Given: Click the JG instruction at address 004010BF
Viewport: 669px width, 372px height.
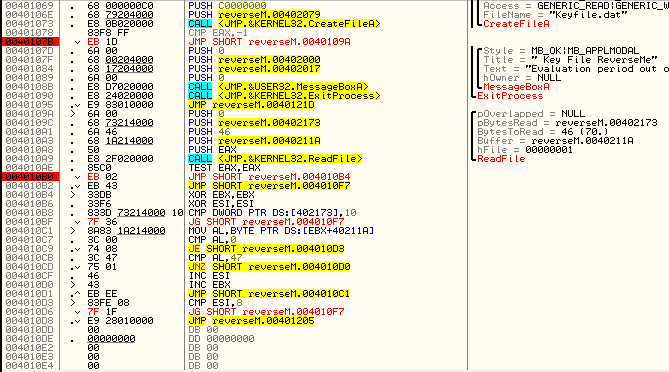Looking at the screenshot, I should click(266, 222).
